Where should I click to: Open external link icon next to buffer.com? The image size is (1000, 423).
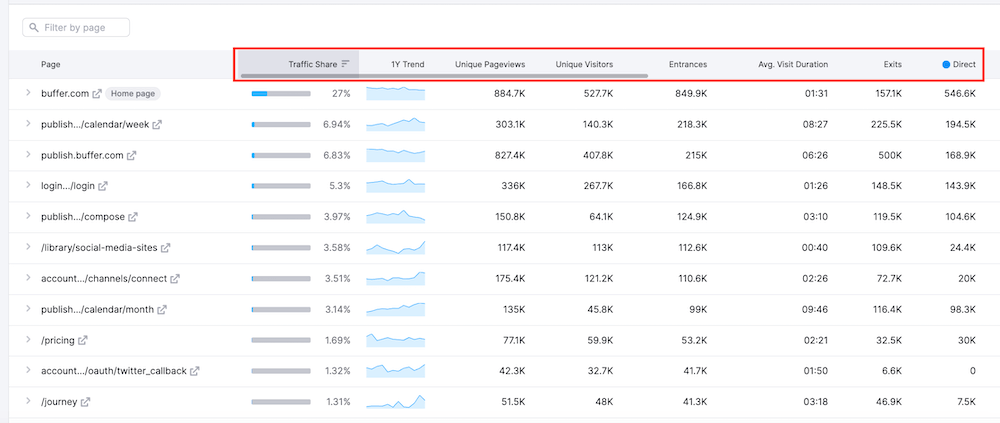97,94
